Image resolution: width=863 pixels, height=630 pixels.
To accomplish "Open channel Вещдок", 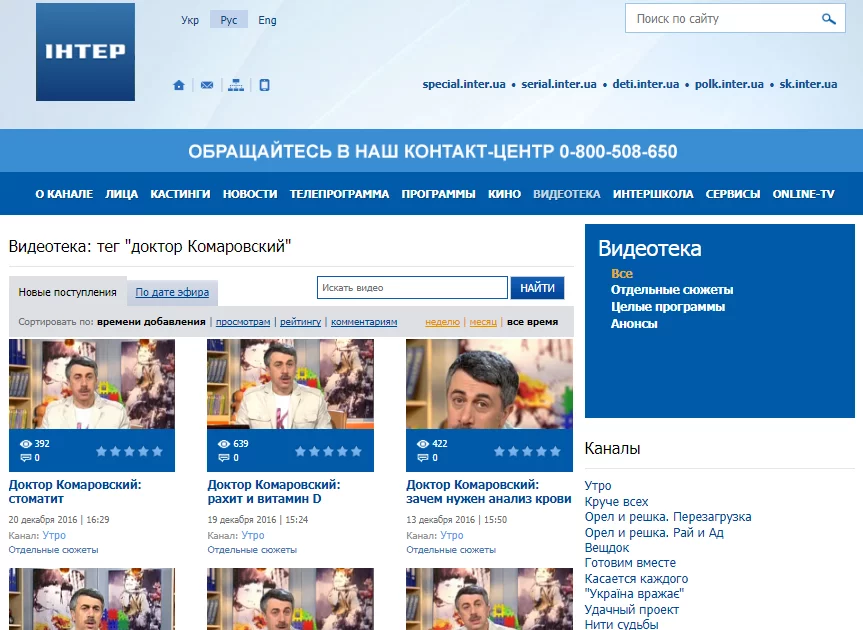I will 607,548.
